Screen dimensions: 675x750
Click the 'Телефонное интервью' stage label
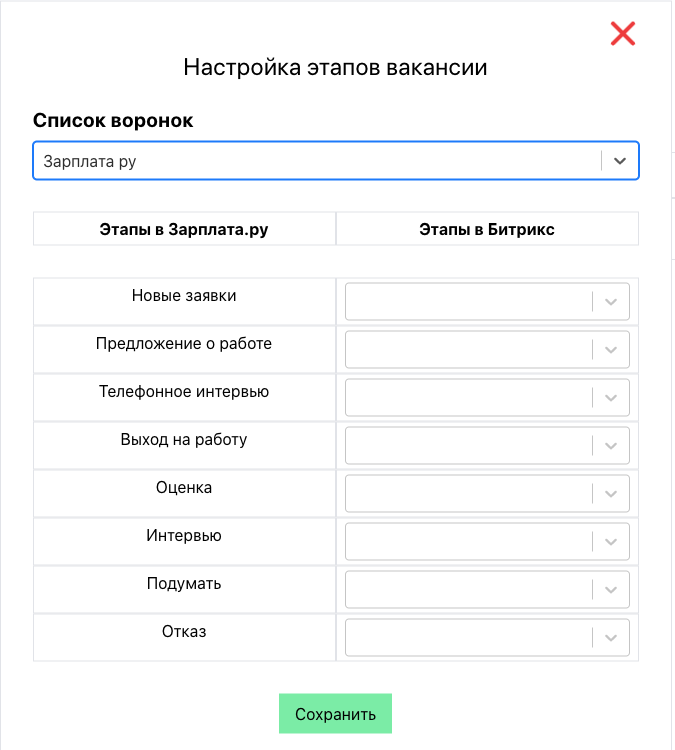pyautogui.click(x=184, y=392)
